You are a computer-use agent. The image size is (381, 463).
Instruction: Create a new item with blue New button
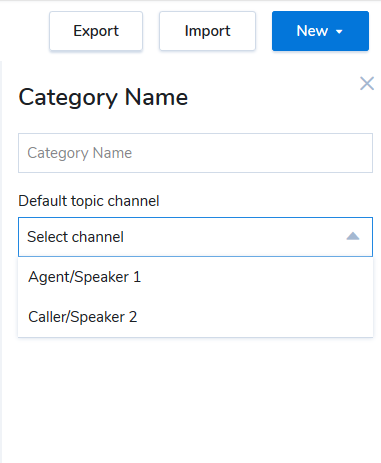320,31
